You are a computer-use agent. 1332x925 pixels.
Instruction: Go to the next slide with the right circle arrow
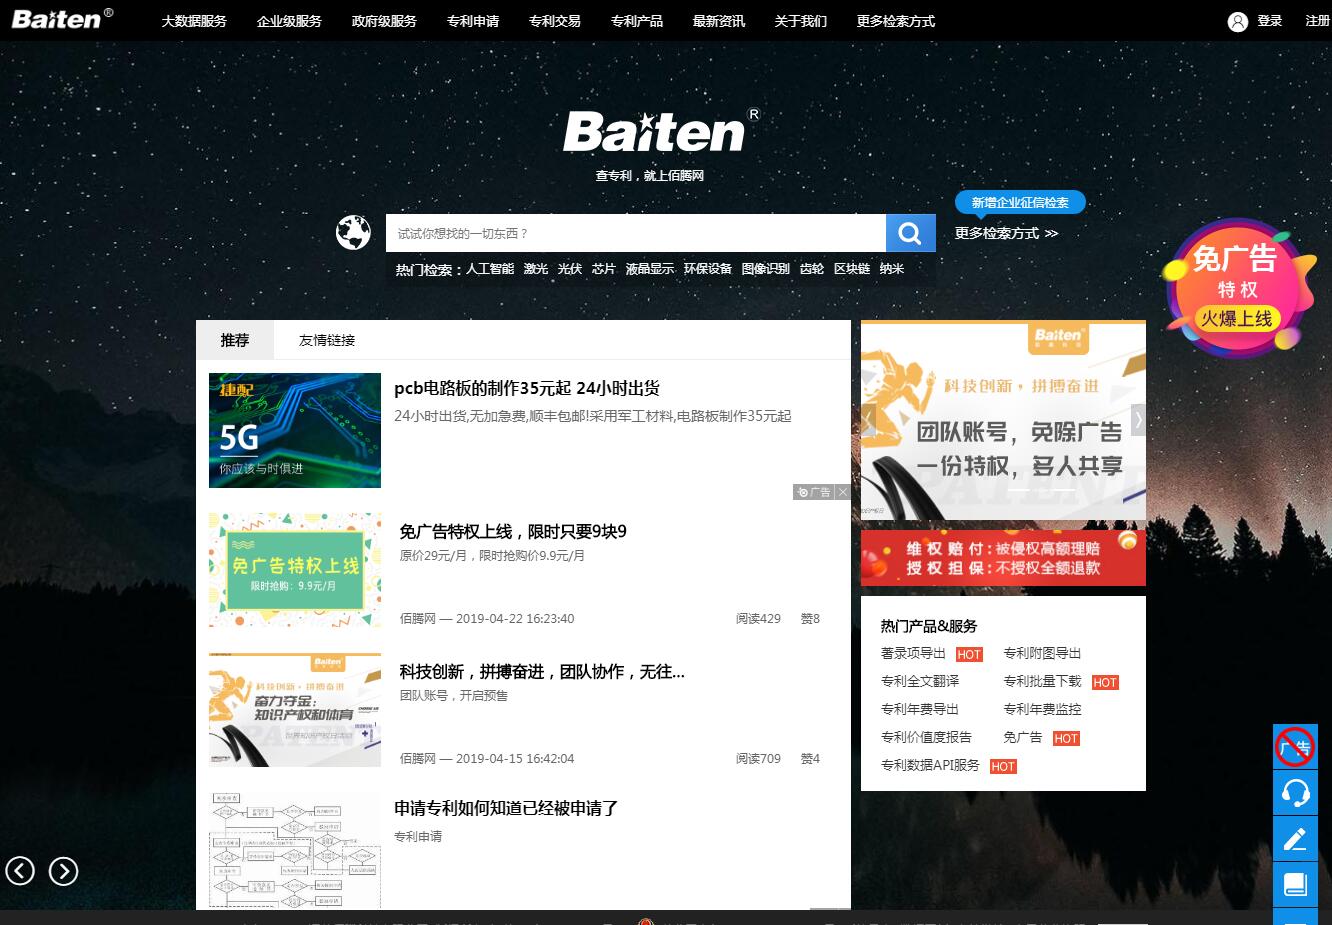coord(63,871)
